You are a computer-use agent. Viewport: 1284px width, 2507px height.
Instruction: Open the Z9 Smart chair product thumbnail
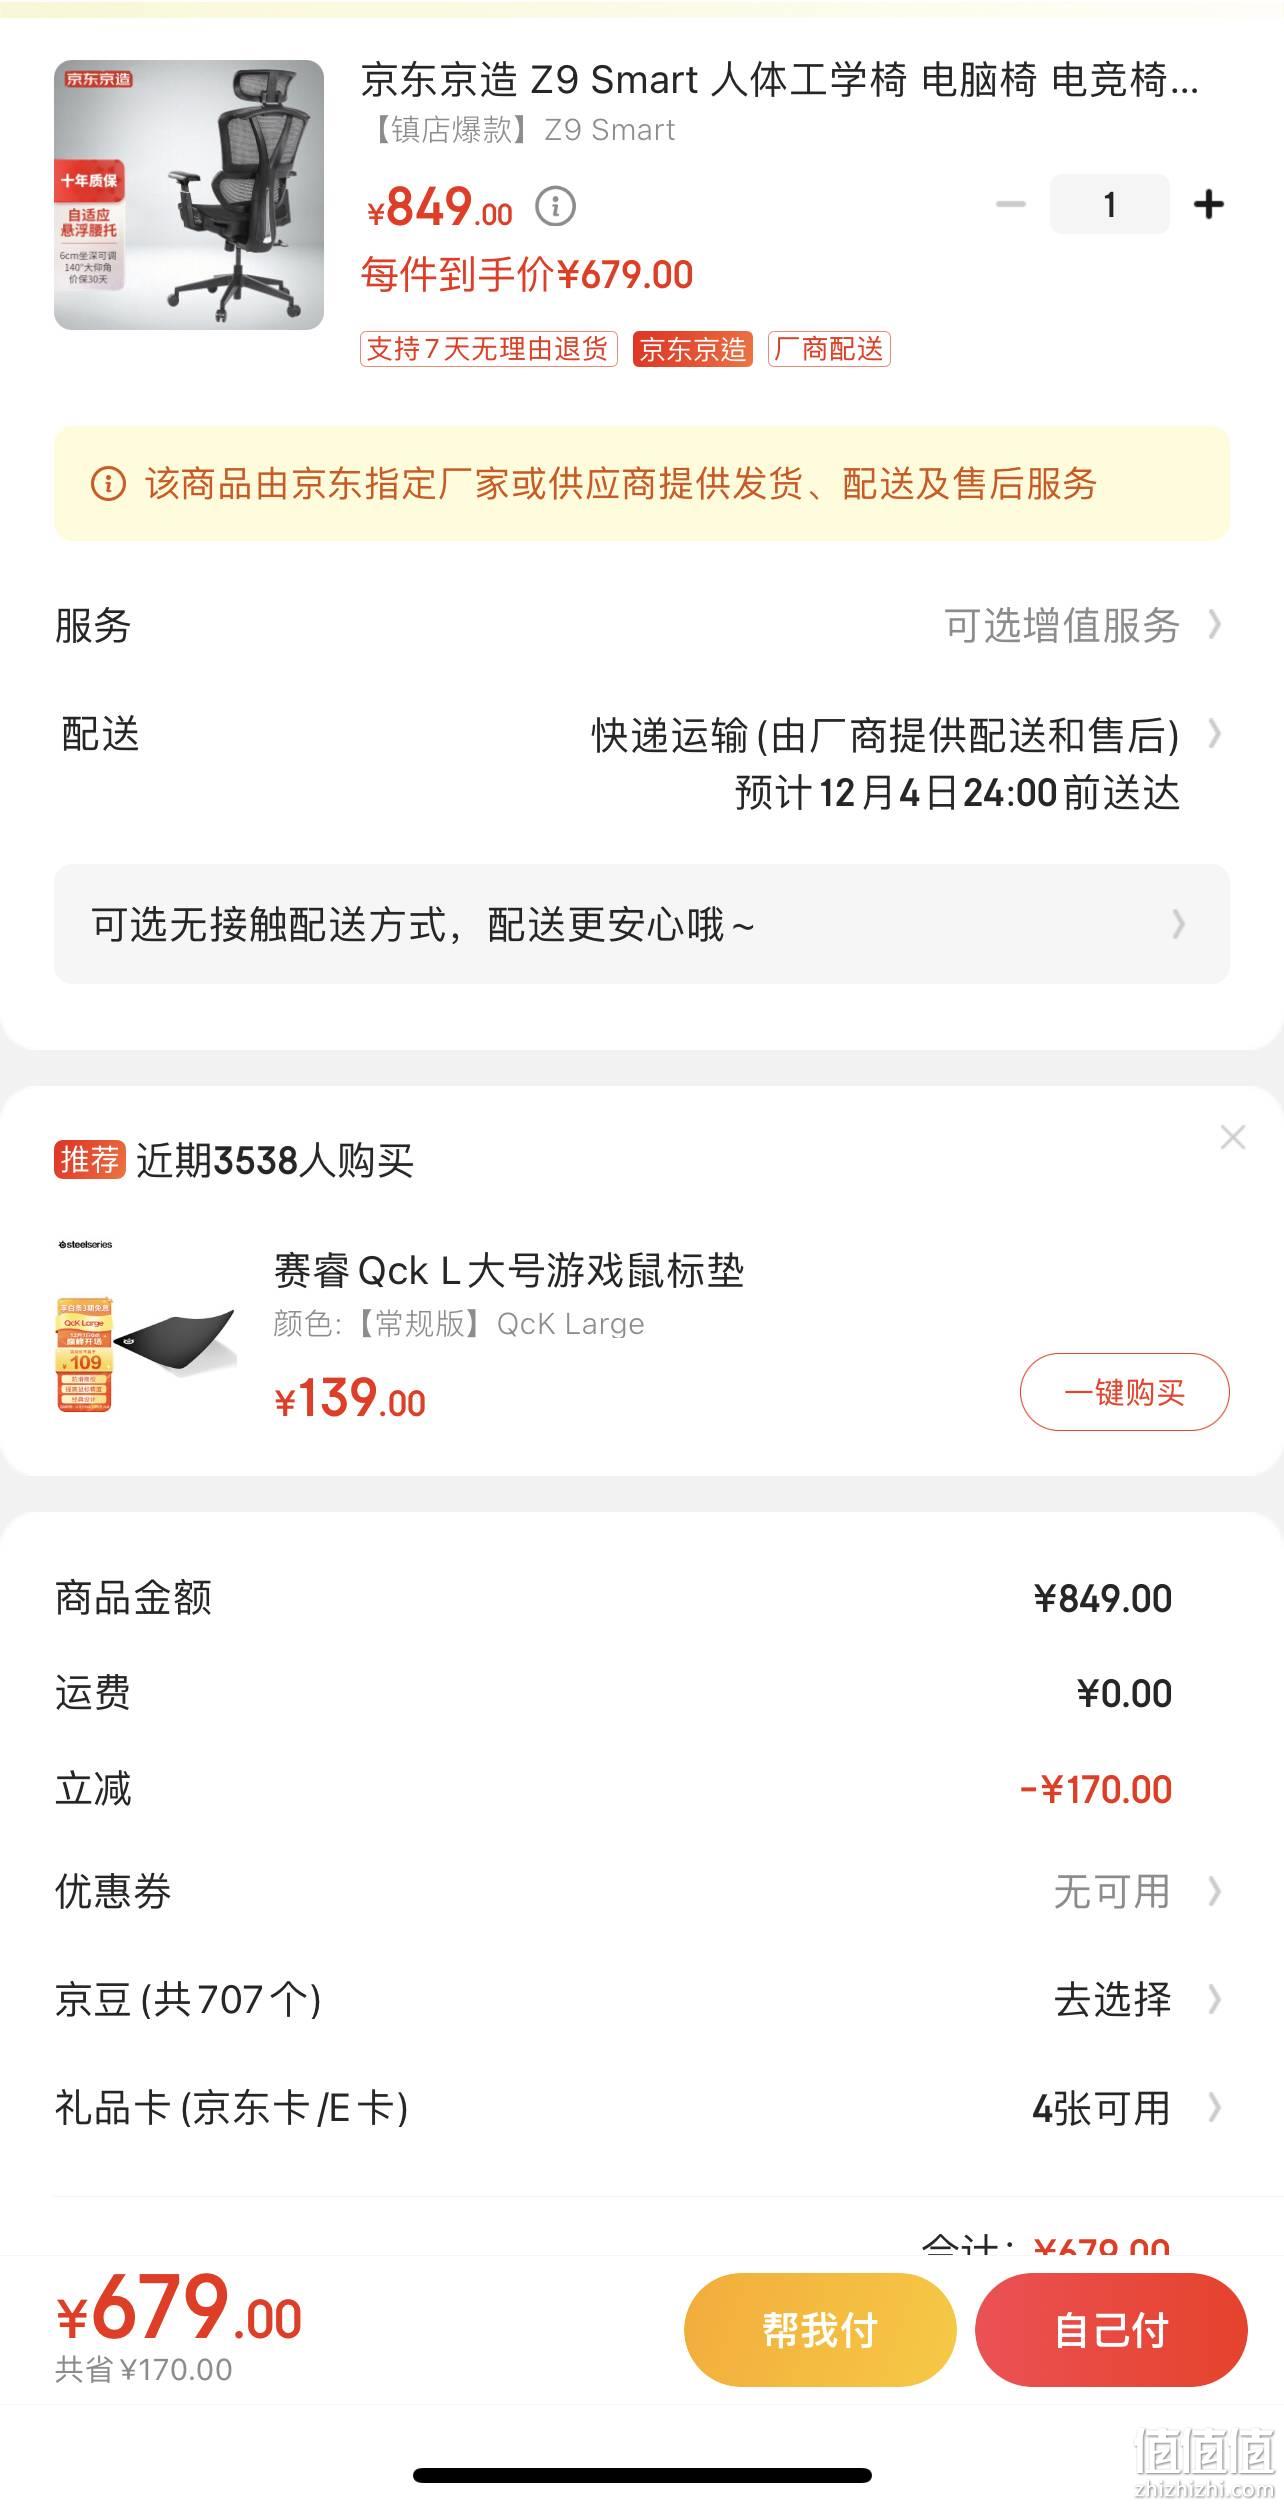[189, 195]
